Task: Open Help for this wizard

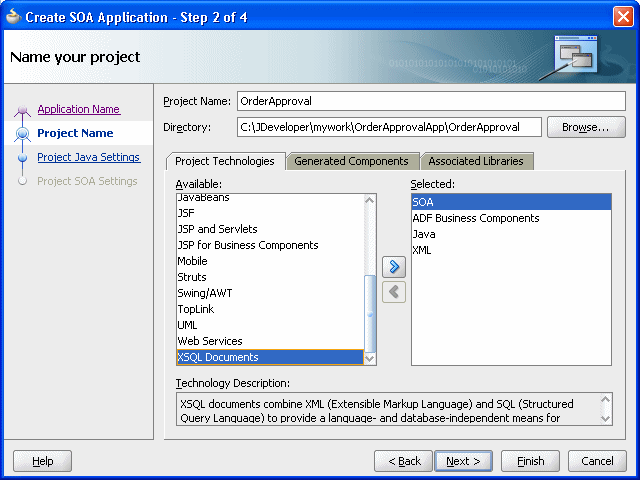Action: 42,461
